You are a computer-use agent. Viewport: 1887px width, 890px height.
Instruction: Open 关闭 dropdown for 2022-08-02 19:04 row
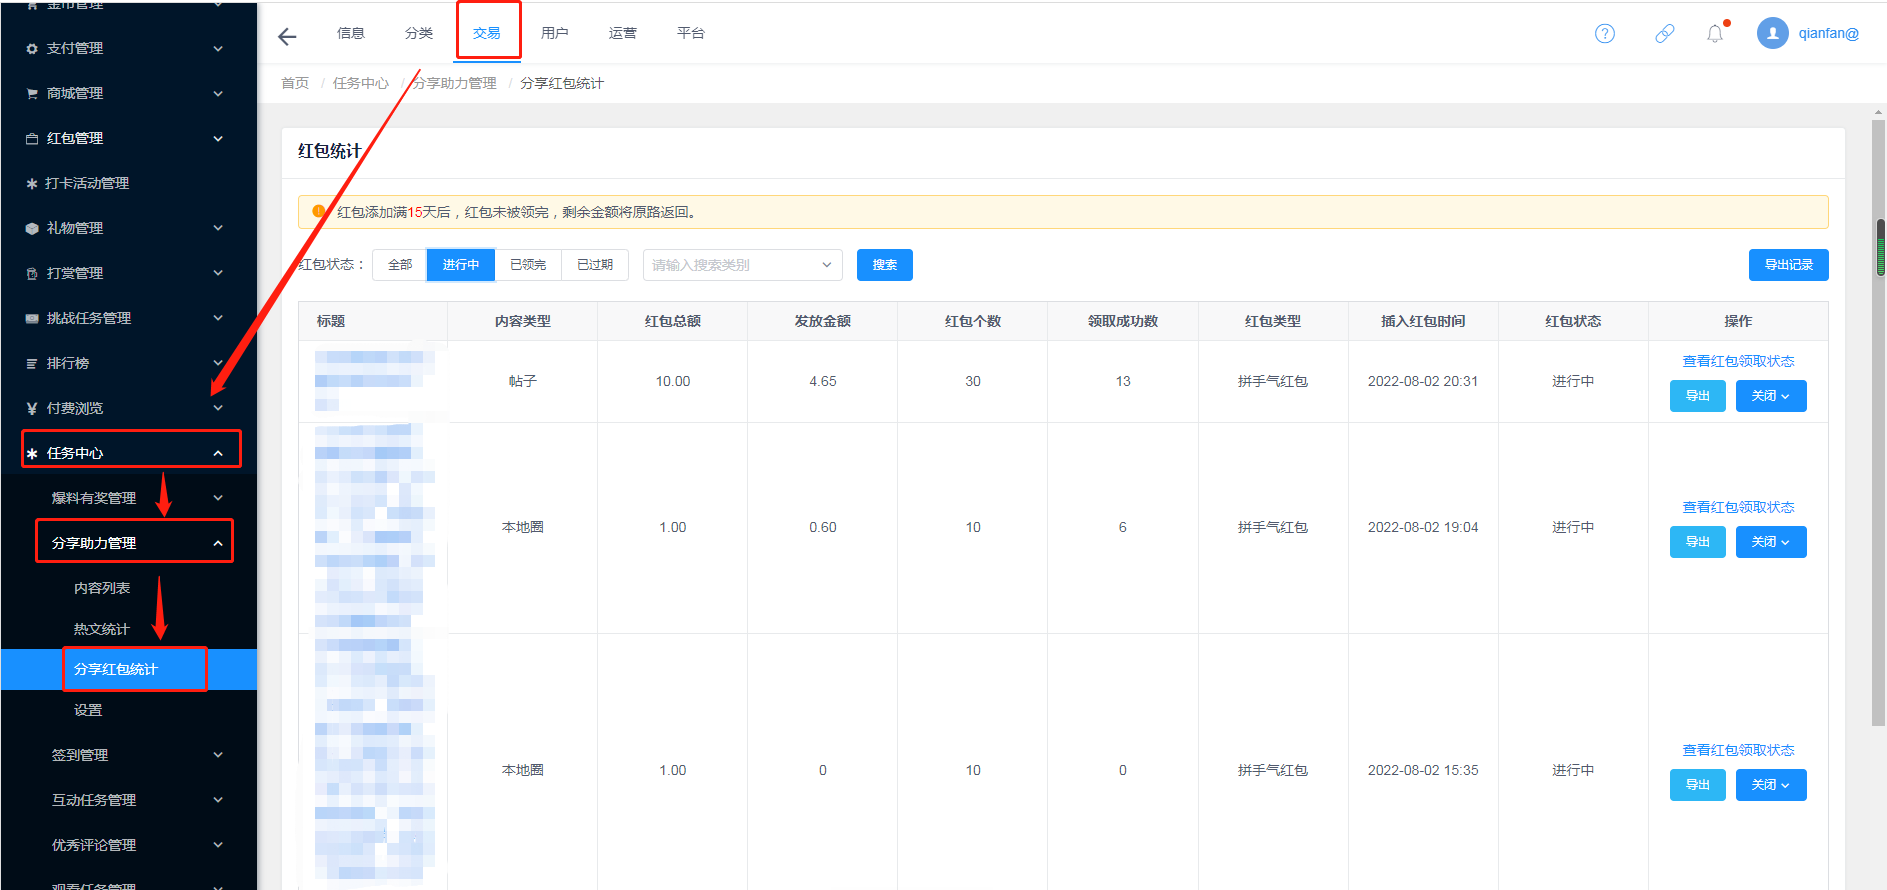tap(1771, 542)
